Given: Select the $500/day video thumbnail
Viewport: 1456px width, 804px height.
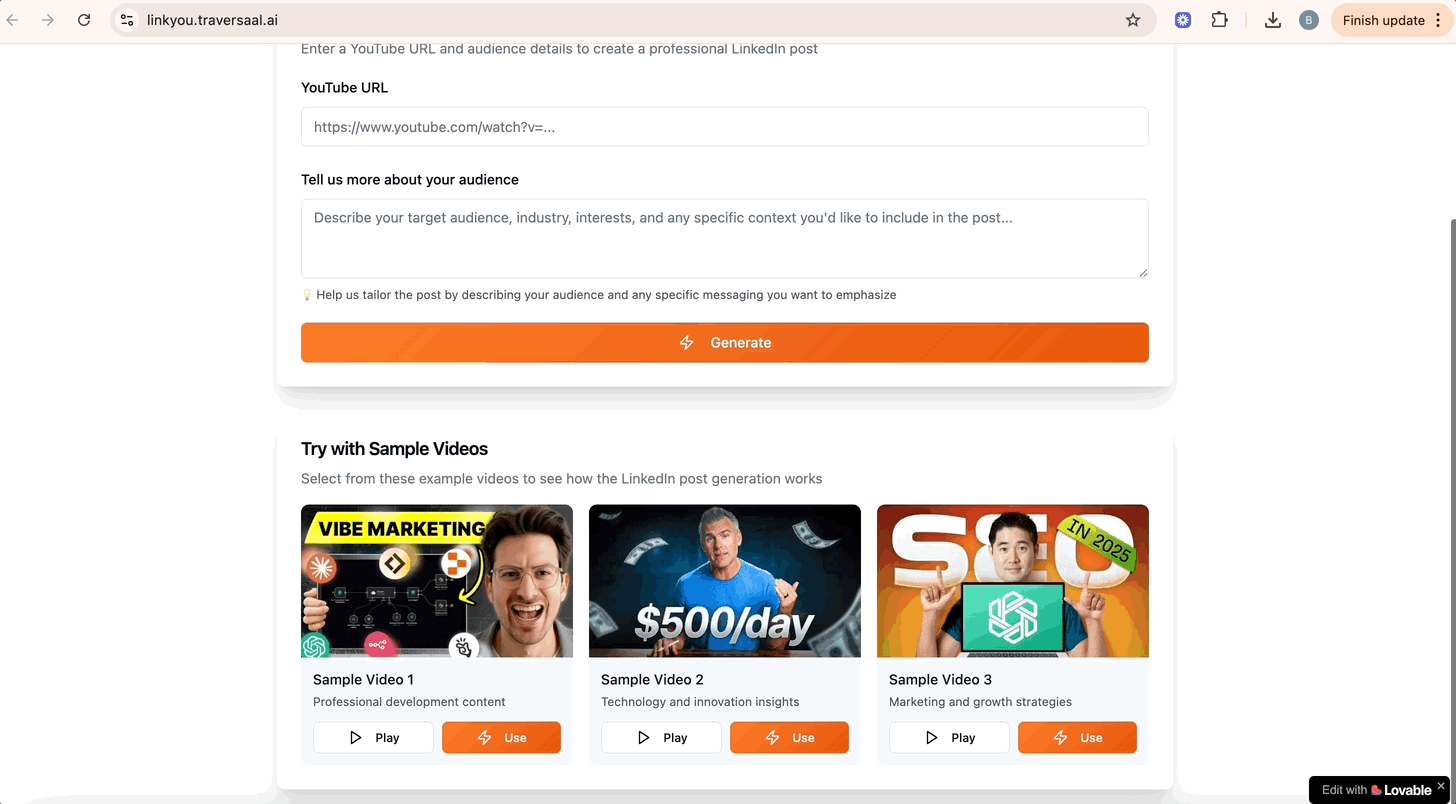Looking at the screenshot, I should pos(725,581).
